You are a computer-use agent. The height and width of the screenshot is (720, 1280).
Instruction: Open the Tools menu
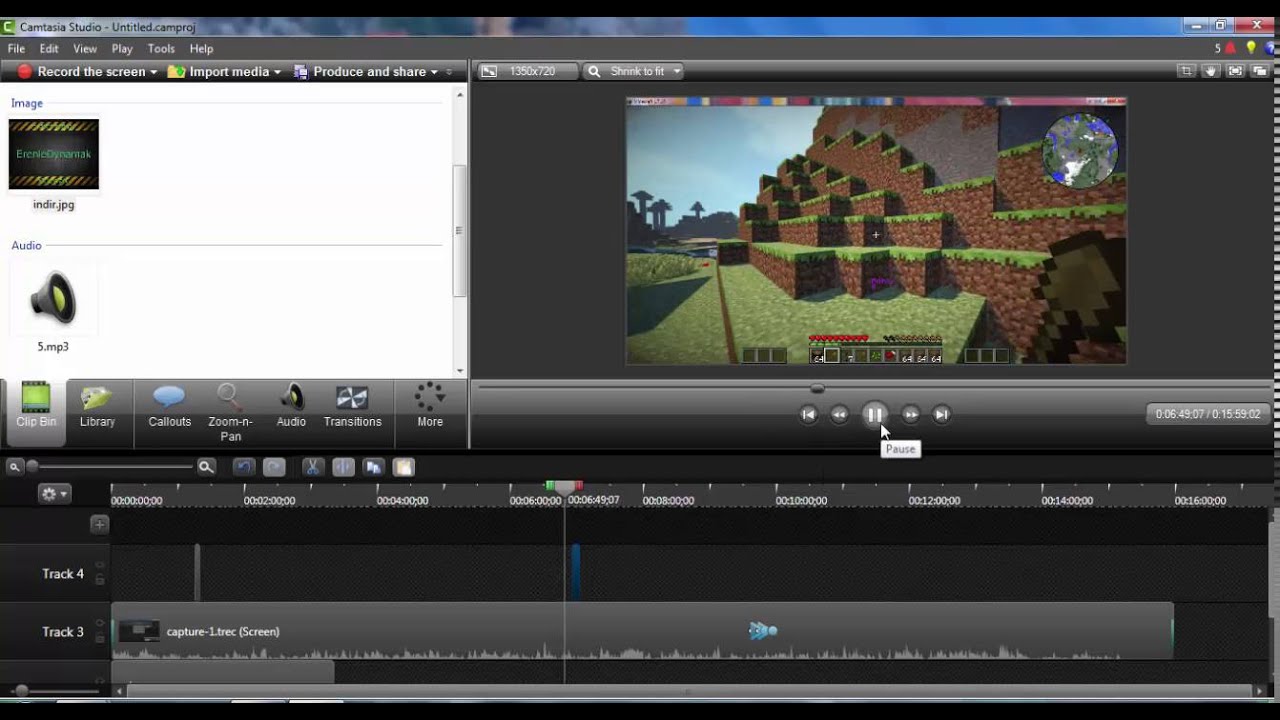coord(161,48)
